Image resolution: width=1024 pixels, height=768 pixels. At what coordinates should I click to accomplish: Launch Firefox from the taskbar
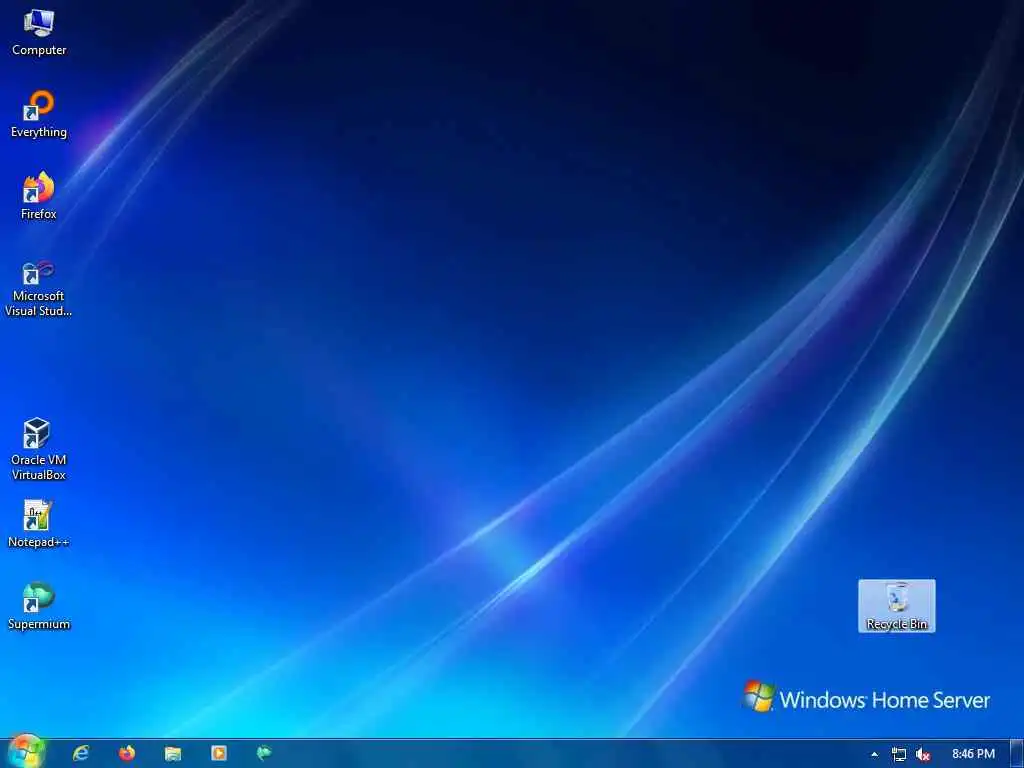click(127, 754)
